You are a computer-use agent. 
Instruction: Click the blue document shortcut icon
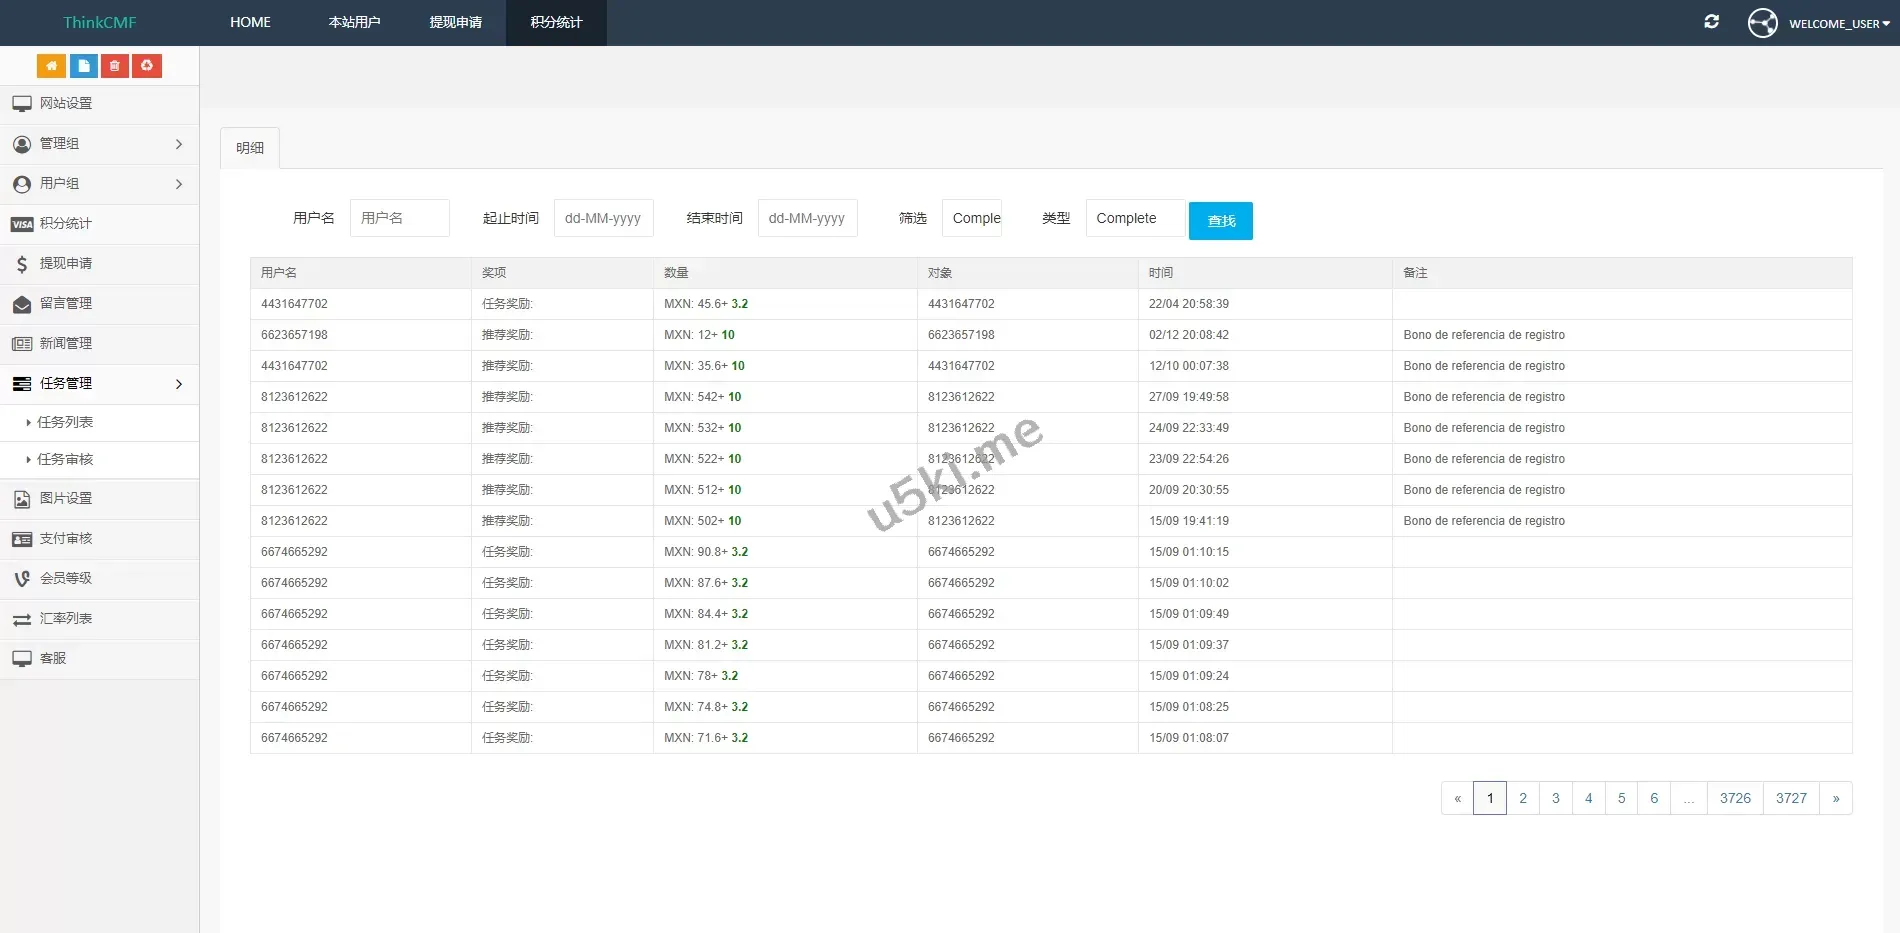[83, 66]
